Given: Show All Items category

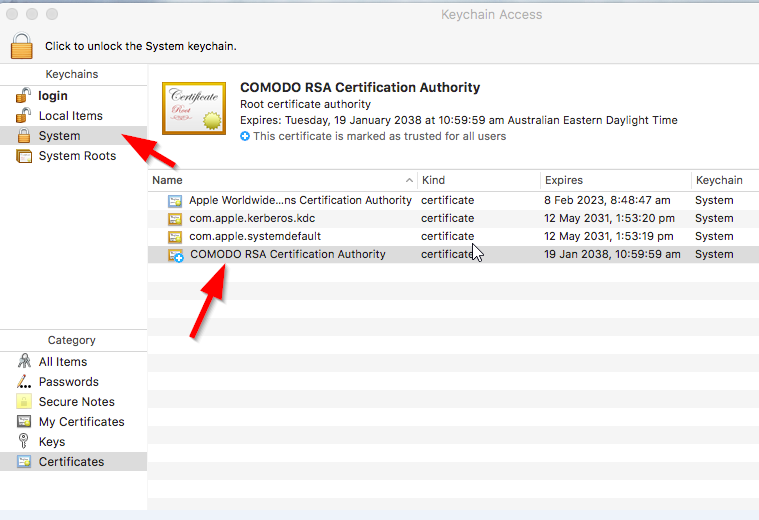Looking at the screenshot, I should coord(74,362).
